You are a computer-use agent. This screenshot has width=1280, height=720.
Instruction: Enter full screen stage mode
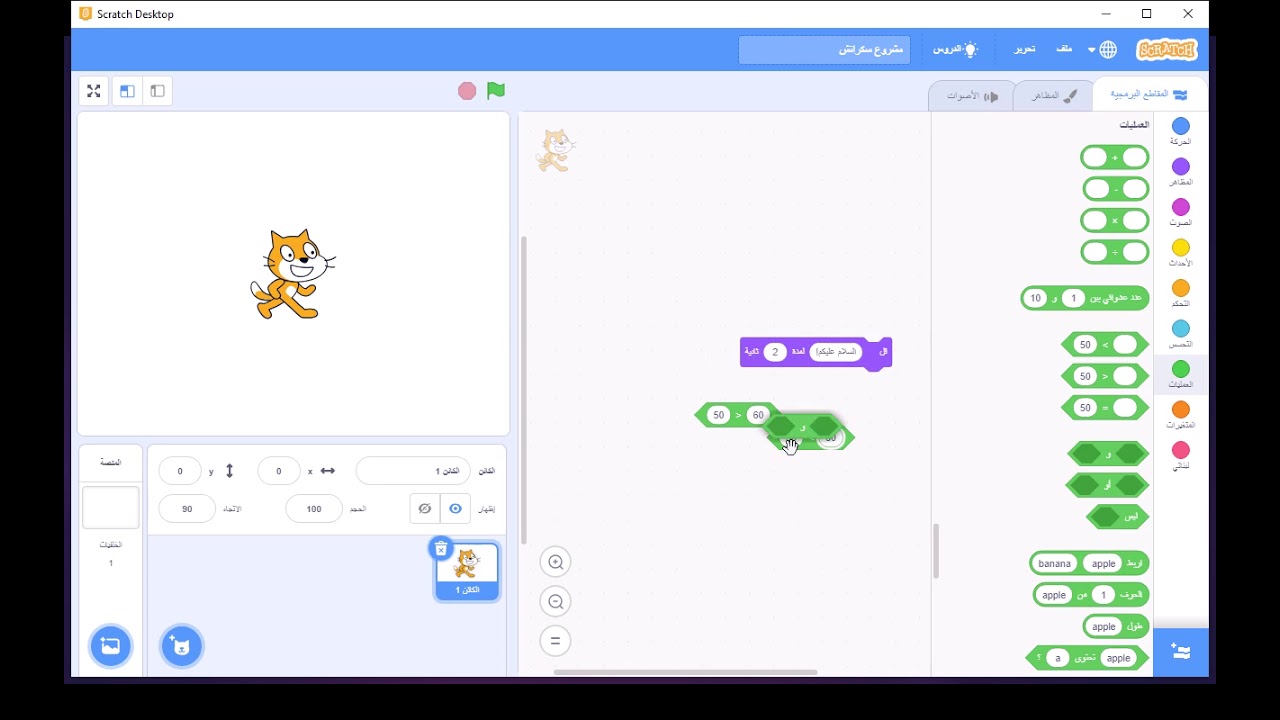pos(94,91)
